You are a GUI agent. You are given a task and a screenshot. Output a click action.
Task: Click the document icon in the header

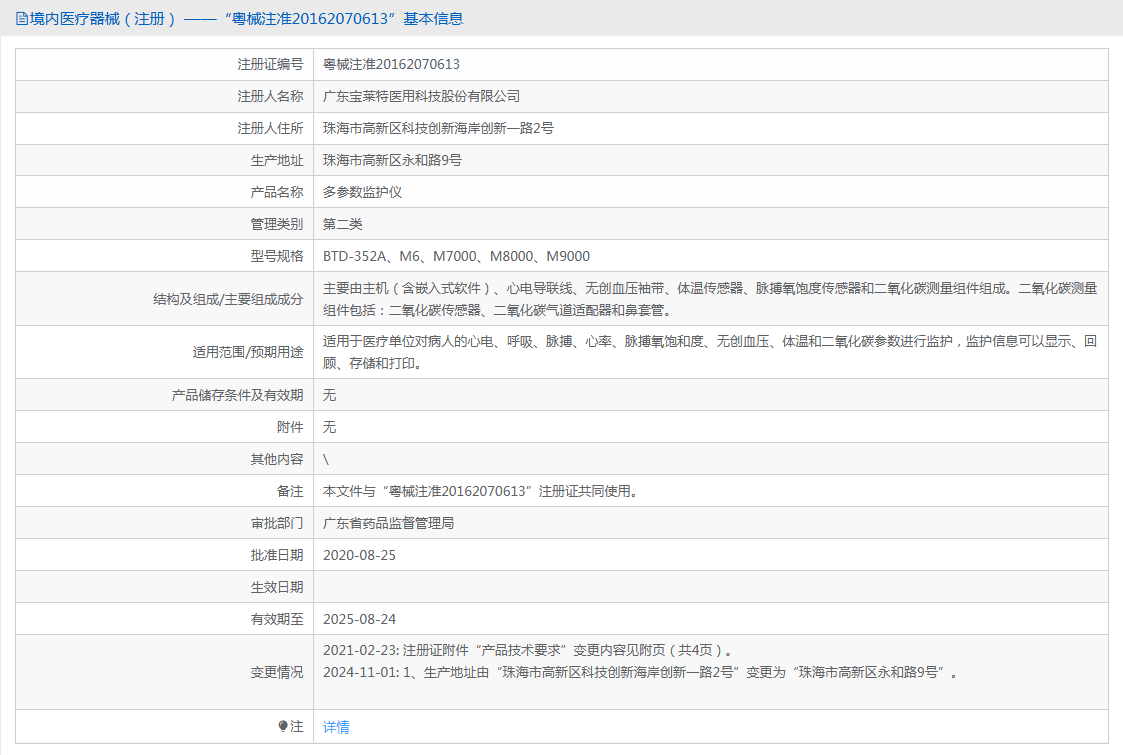pos(21,19)
